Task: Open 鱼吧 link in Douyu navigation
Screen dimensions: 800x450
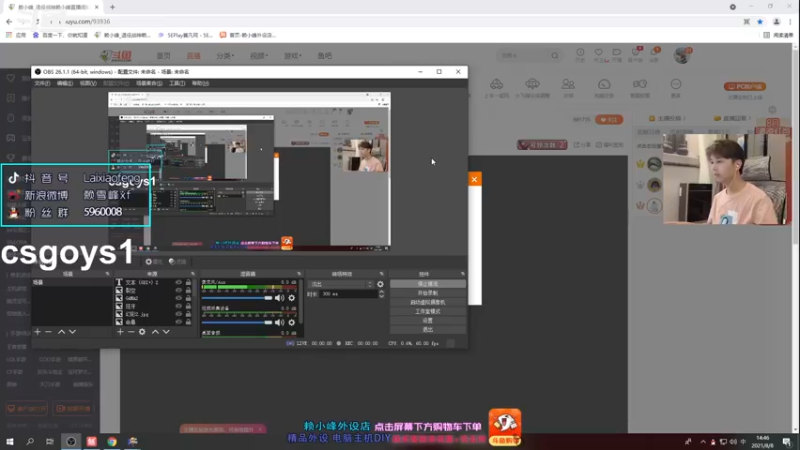Action: click(x=324, y=56)
